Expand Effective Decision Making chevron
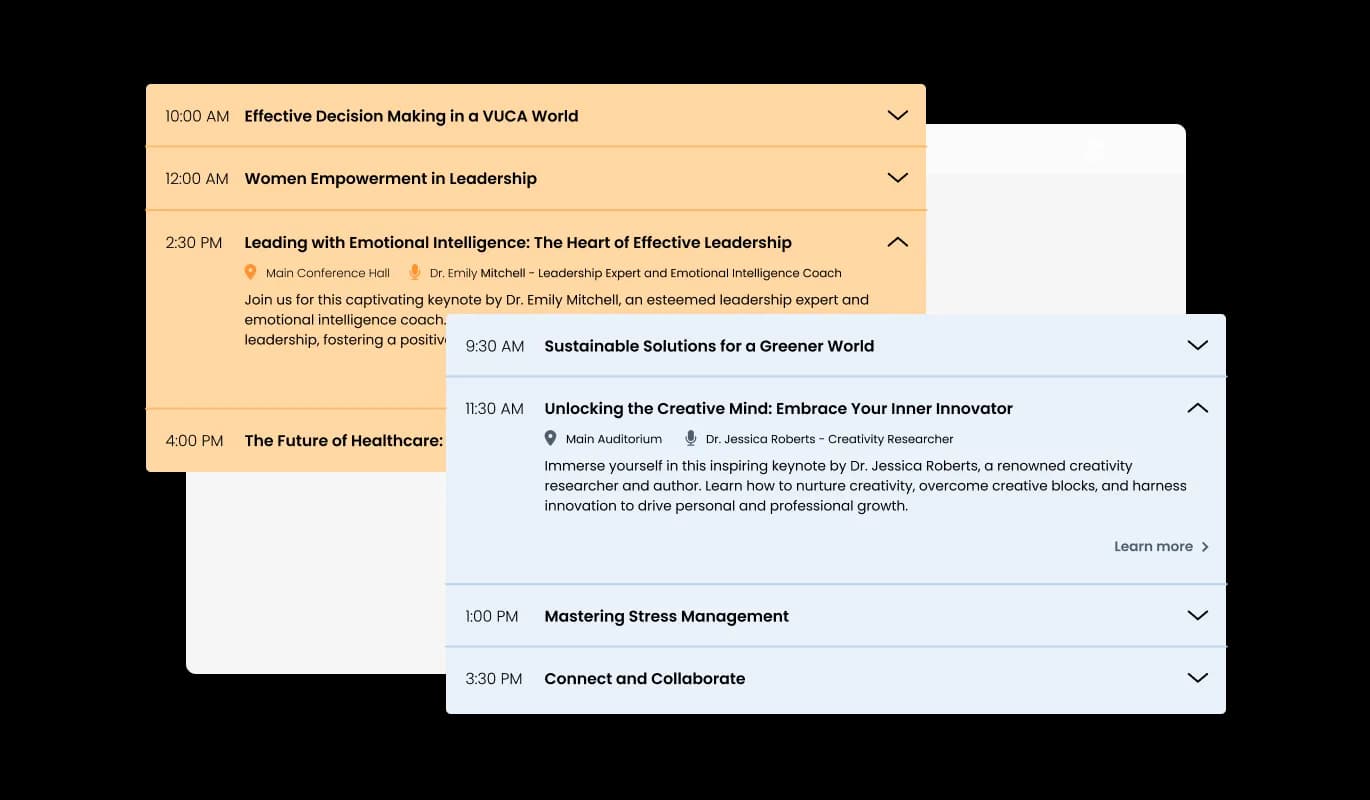The image size is (1370, 800). coord(897,115)
